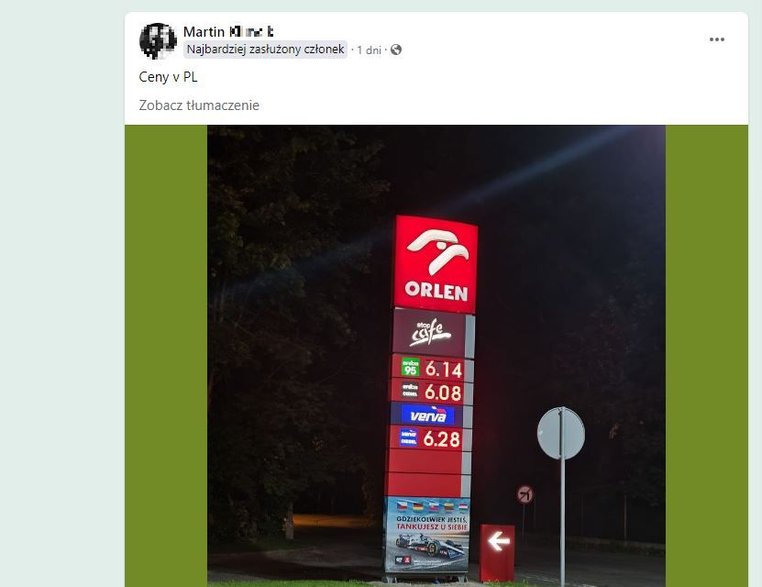Click the blue verva logo panel
Viewport: 762px width, 587px height.
[427, 415]
